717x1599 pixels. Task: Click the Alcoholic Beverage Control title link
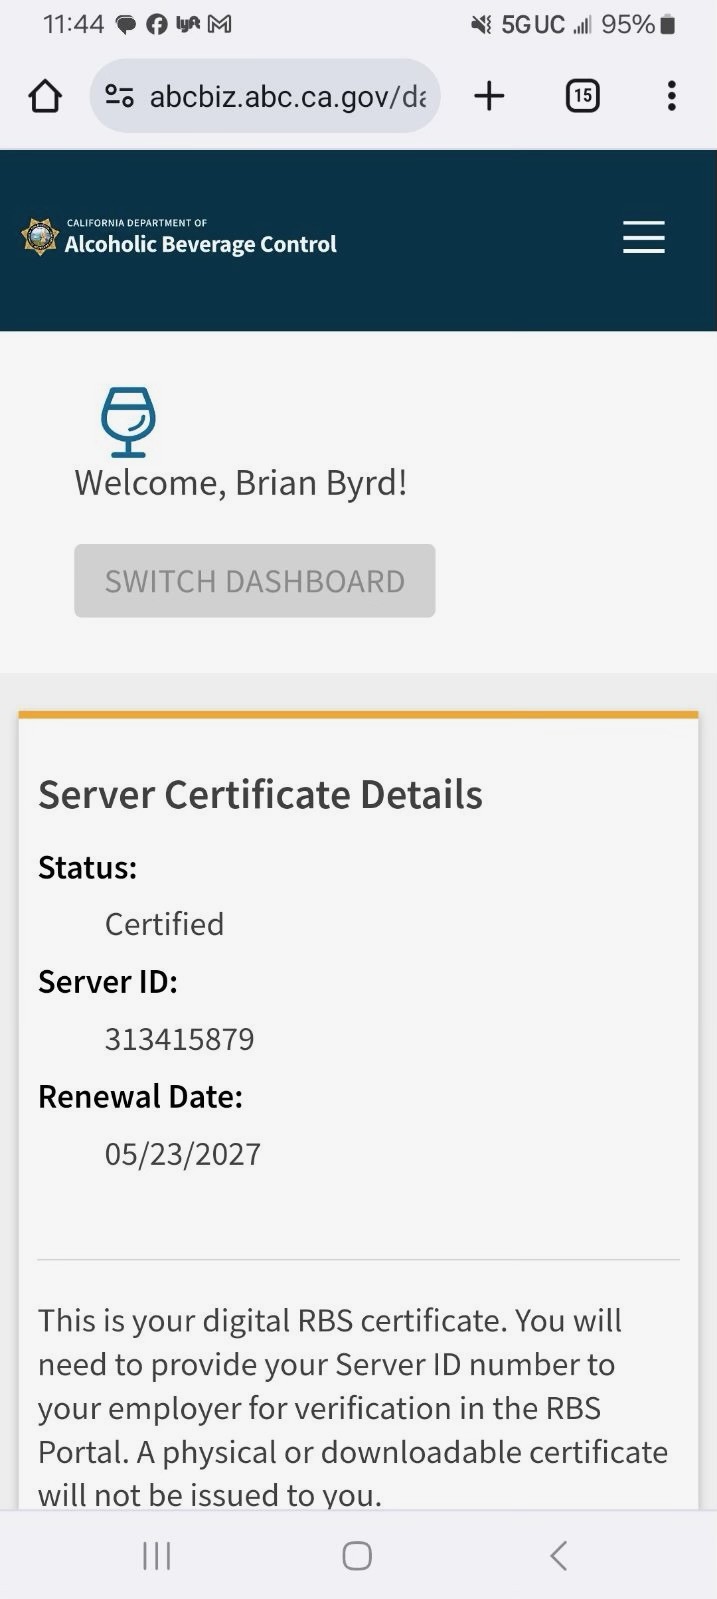pos(200,243)
